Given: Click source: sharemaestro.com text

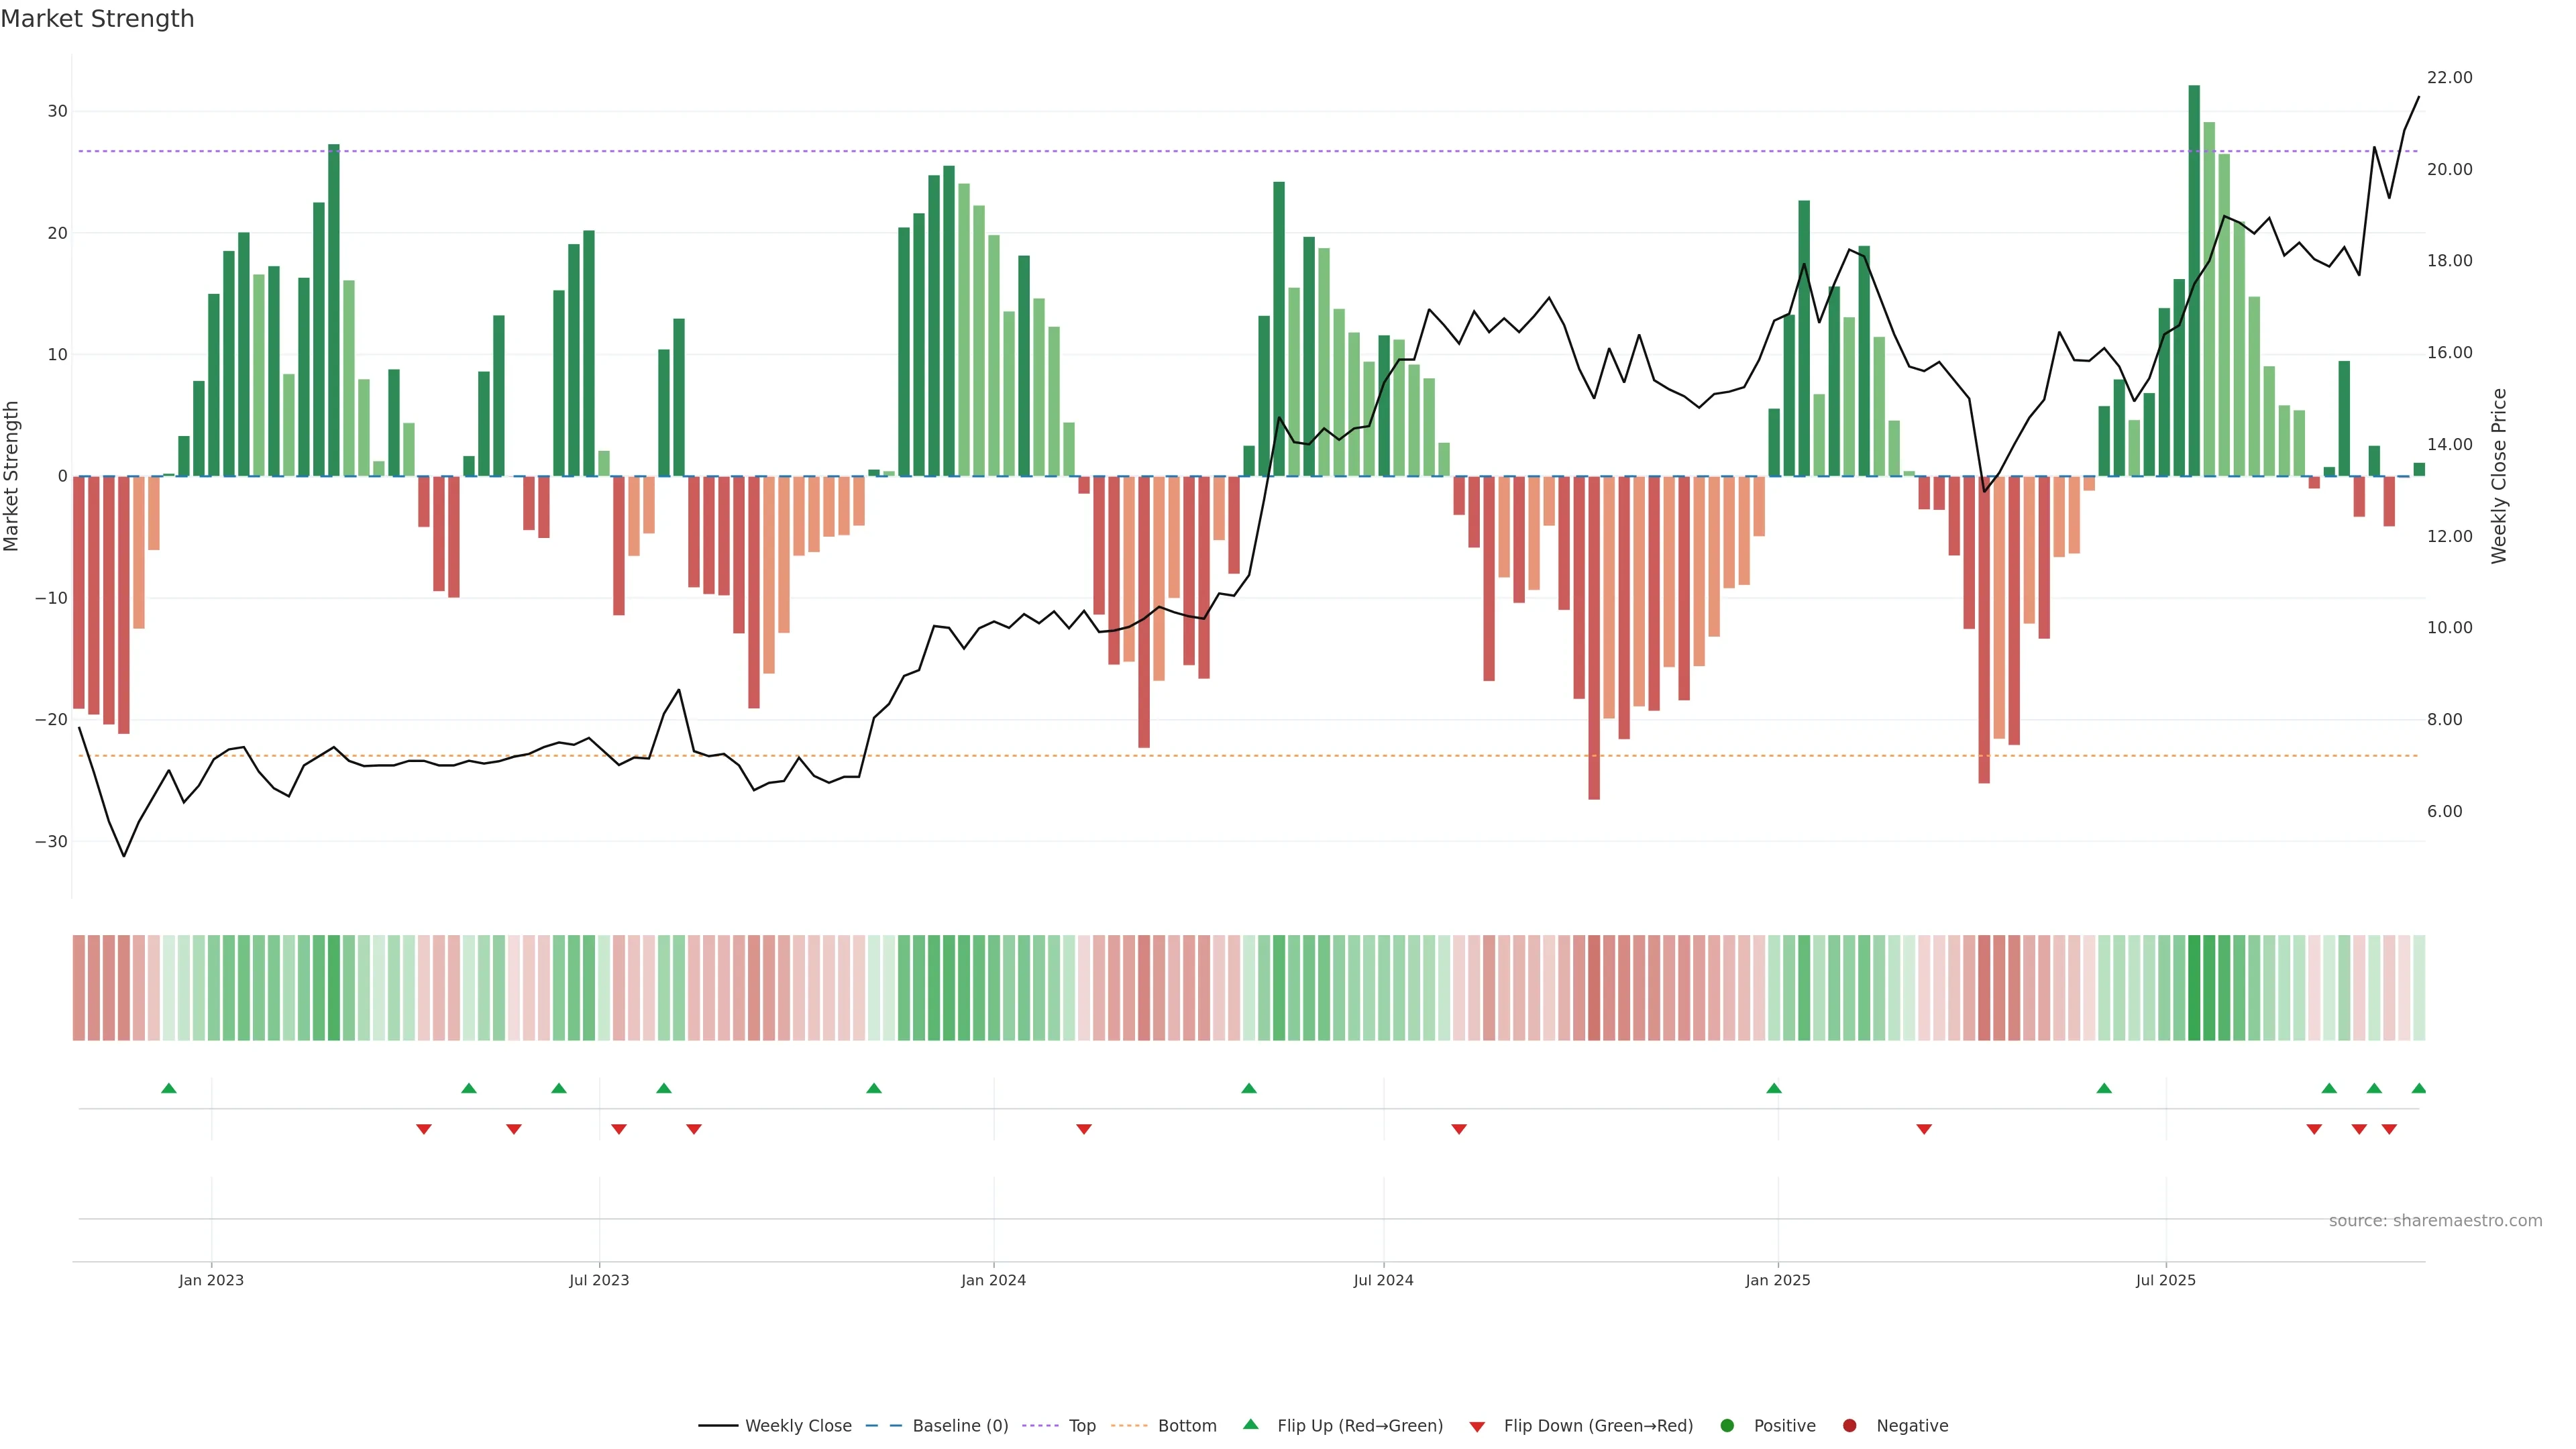Looking at the screenshot, I should pyautogui.click(x=2435, y=1221).
